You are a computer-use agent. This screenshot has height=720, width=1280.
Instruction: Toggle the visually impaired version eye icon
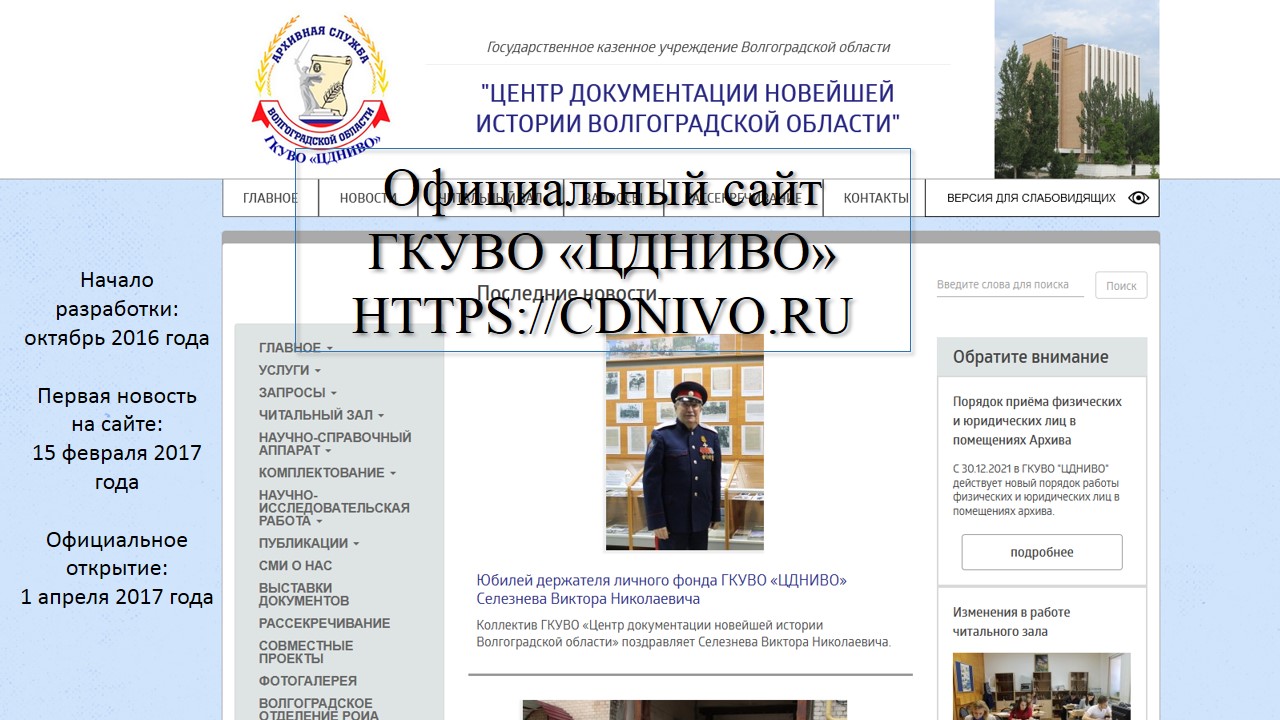1138,198
